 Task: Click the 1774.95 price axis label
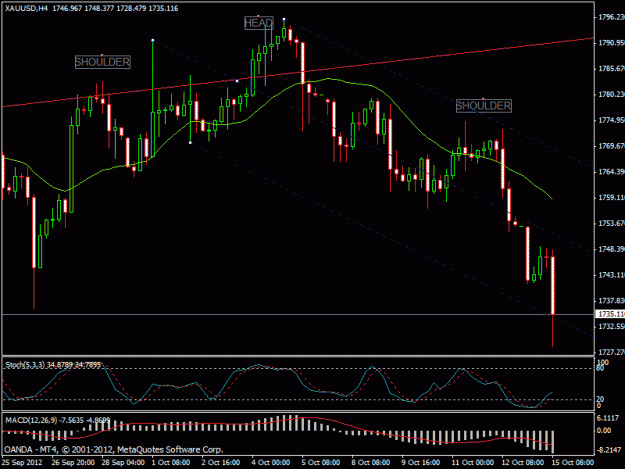[x=611, y=120]
